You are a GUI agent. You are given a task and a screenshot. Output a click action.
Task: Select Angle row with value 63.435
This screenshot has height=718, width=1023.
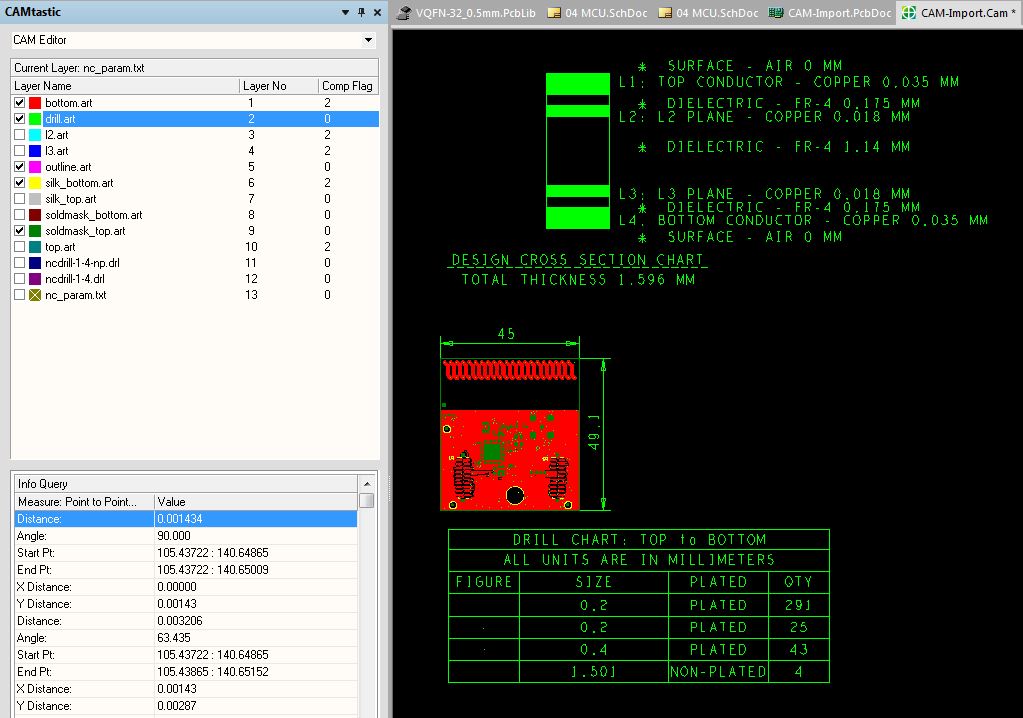click(186, 638)
